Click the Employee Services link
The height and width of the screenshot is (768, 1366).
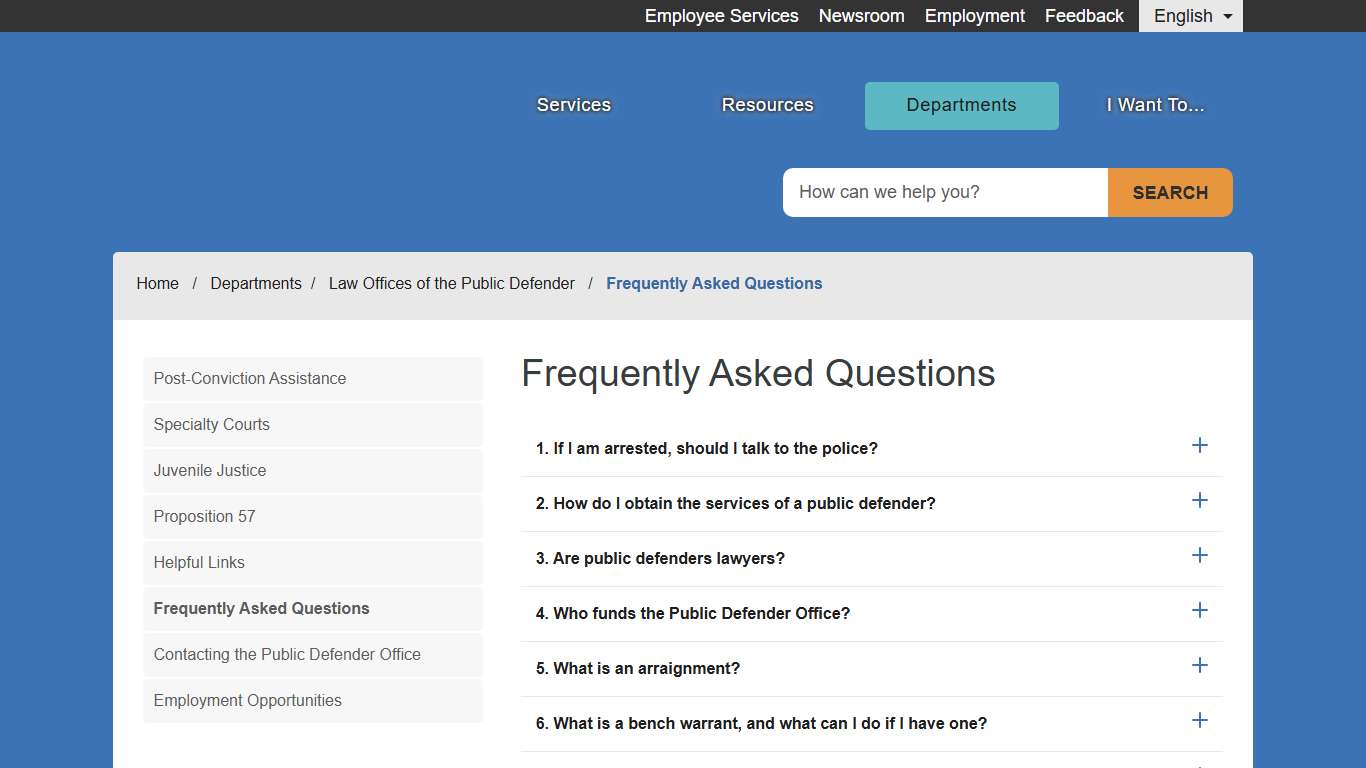(721, 16)
